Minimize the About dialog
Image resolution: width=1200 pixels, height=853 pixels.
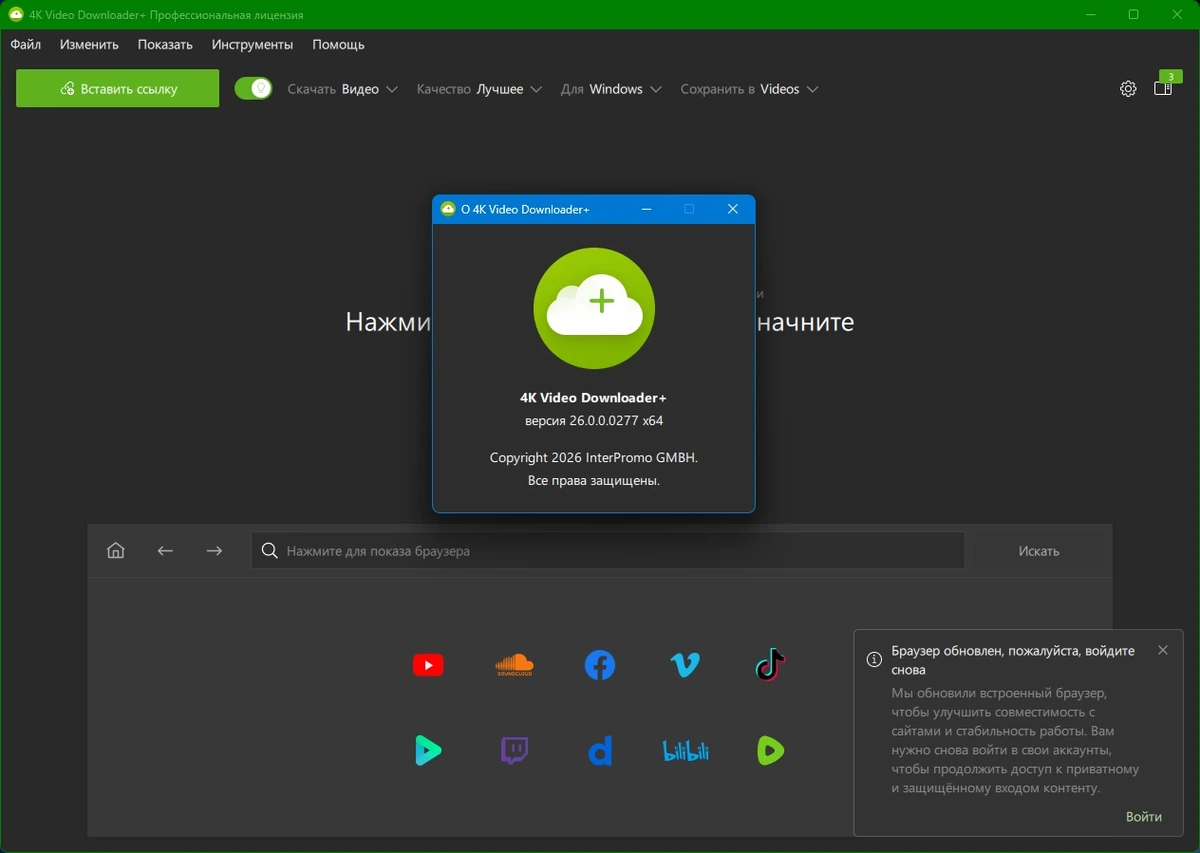[646, 209]
